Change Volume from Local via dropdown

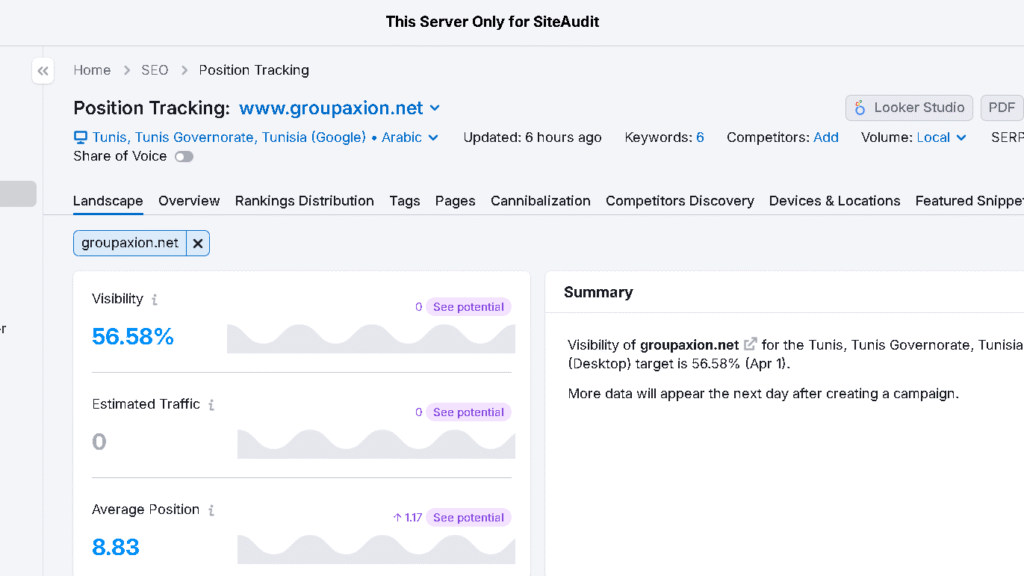938,137
